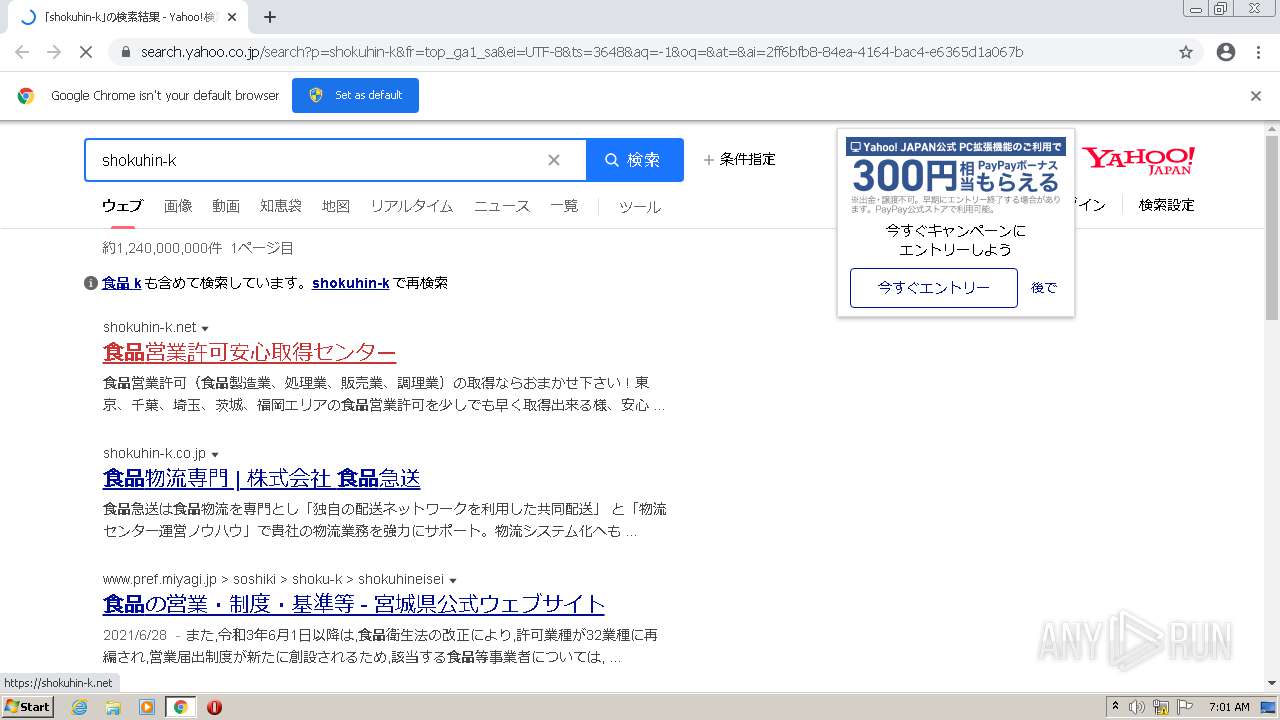
Task: Launch Internet Explorer from taskbar
Action: [x=79, y=707]
